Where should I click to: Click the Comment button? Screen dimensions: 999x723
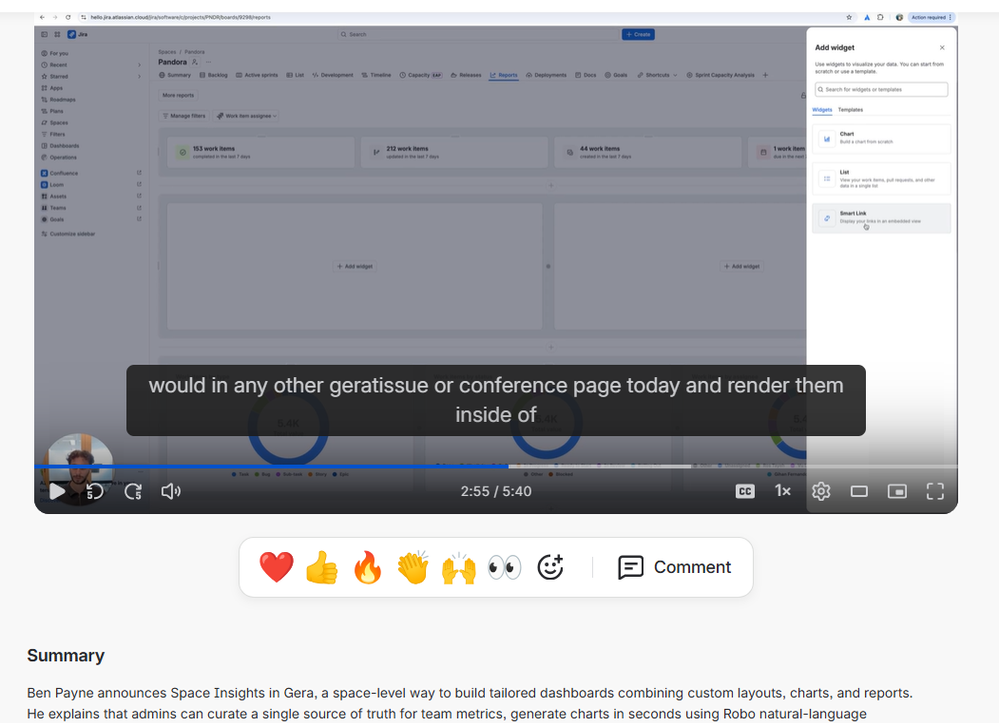pyautogui.click(x=675, y=567)
